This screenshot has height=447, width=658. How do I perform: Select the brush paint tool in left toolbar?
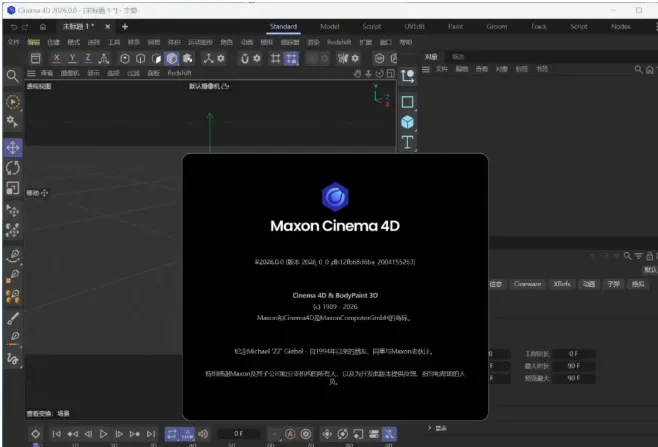[13, 319]
